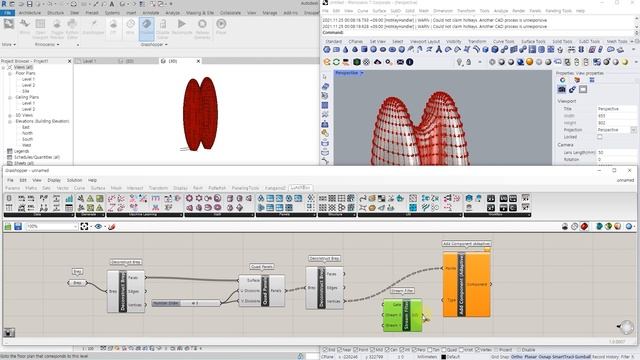Switch to the Curve Tools tab in Rhino
The image size is (640, 360).
coord(504,42)
